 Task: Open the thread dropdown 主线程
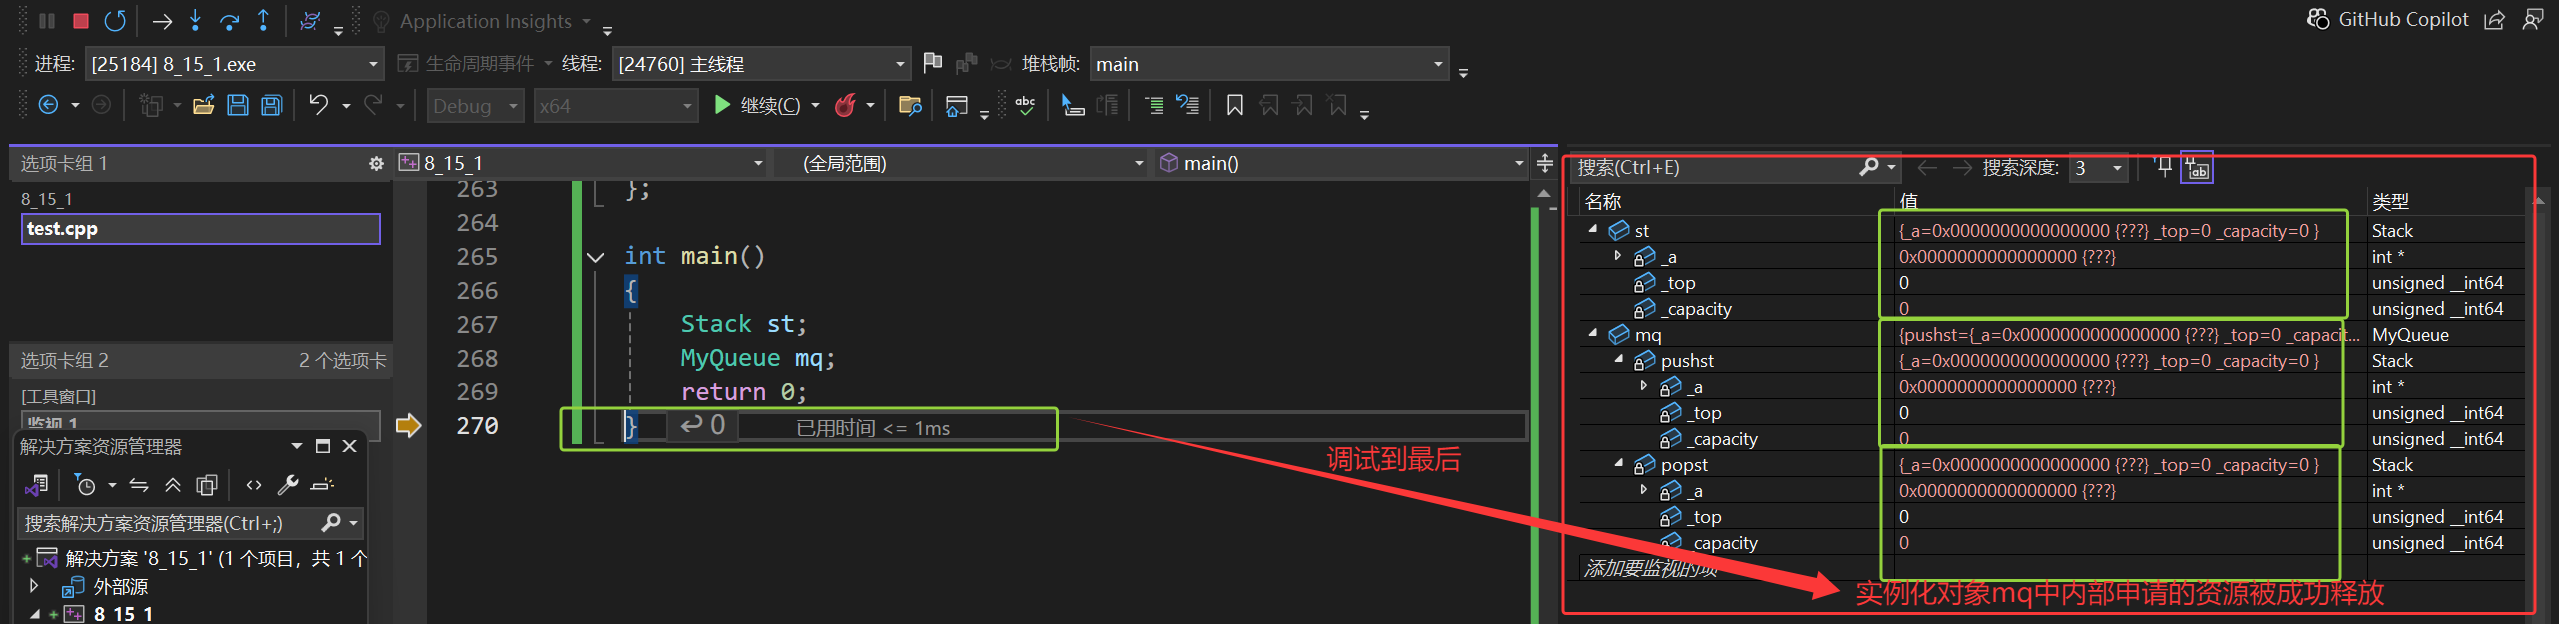[761, 64]
